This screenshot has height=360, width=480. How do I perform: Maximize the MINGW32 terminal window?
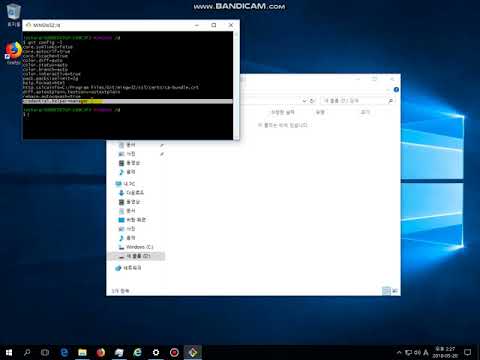[214, 25]
